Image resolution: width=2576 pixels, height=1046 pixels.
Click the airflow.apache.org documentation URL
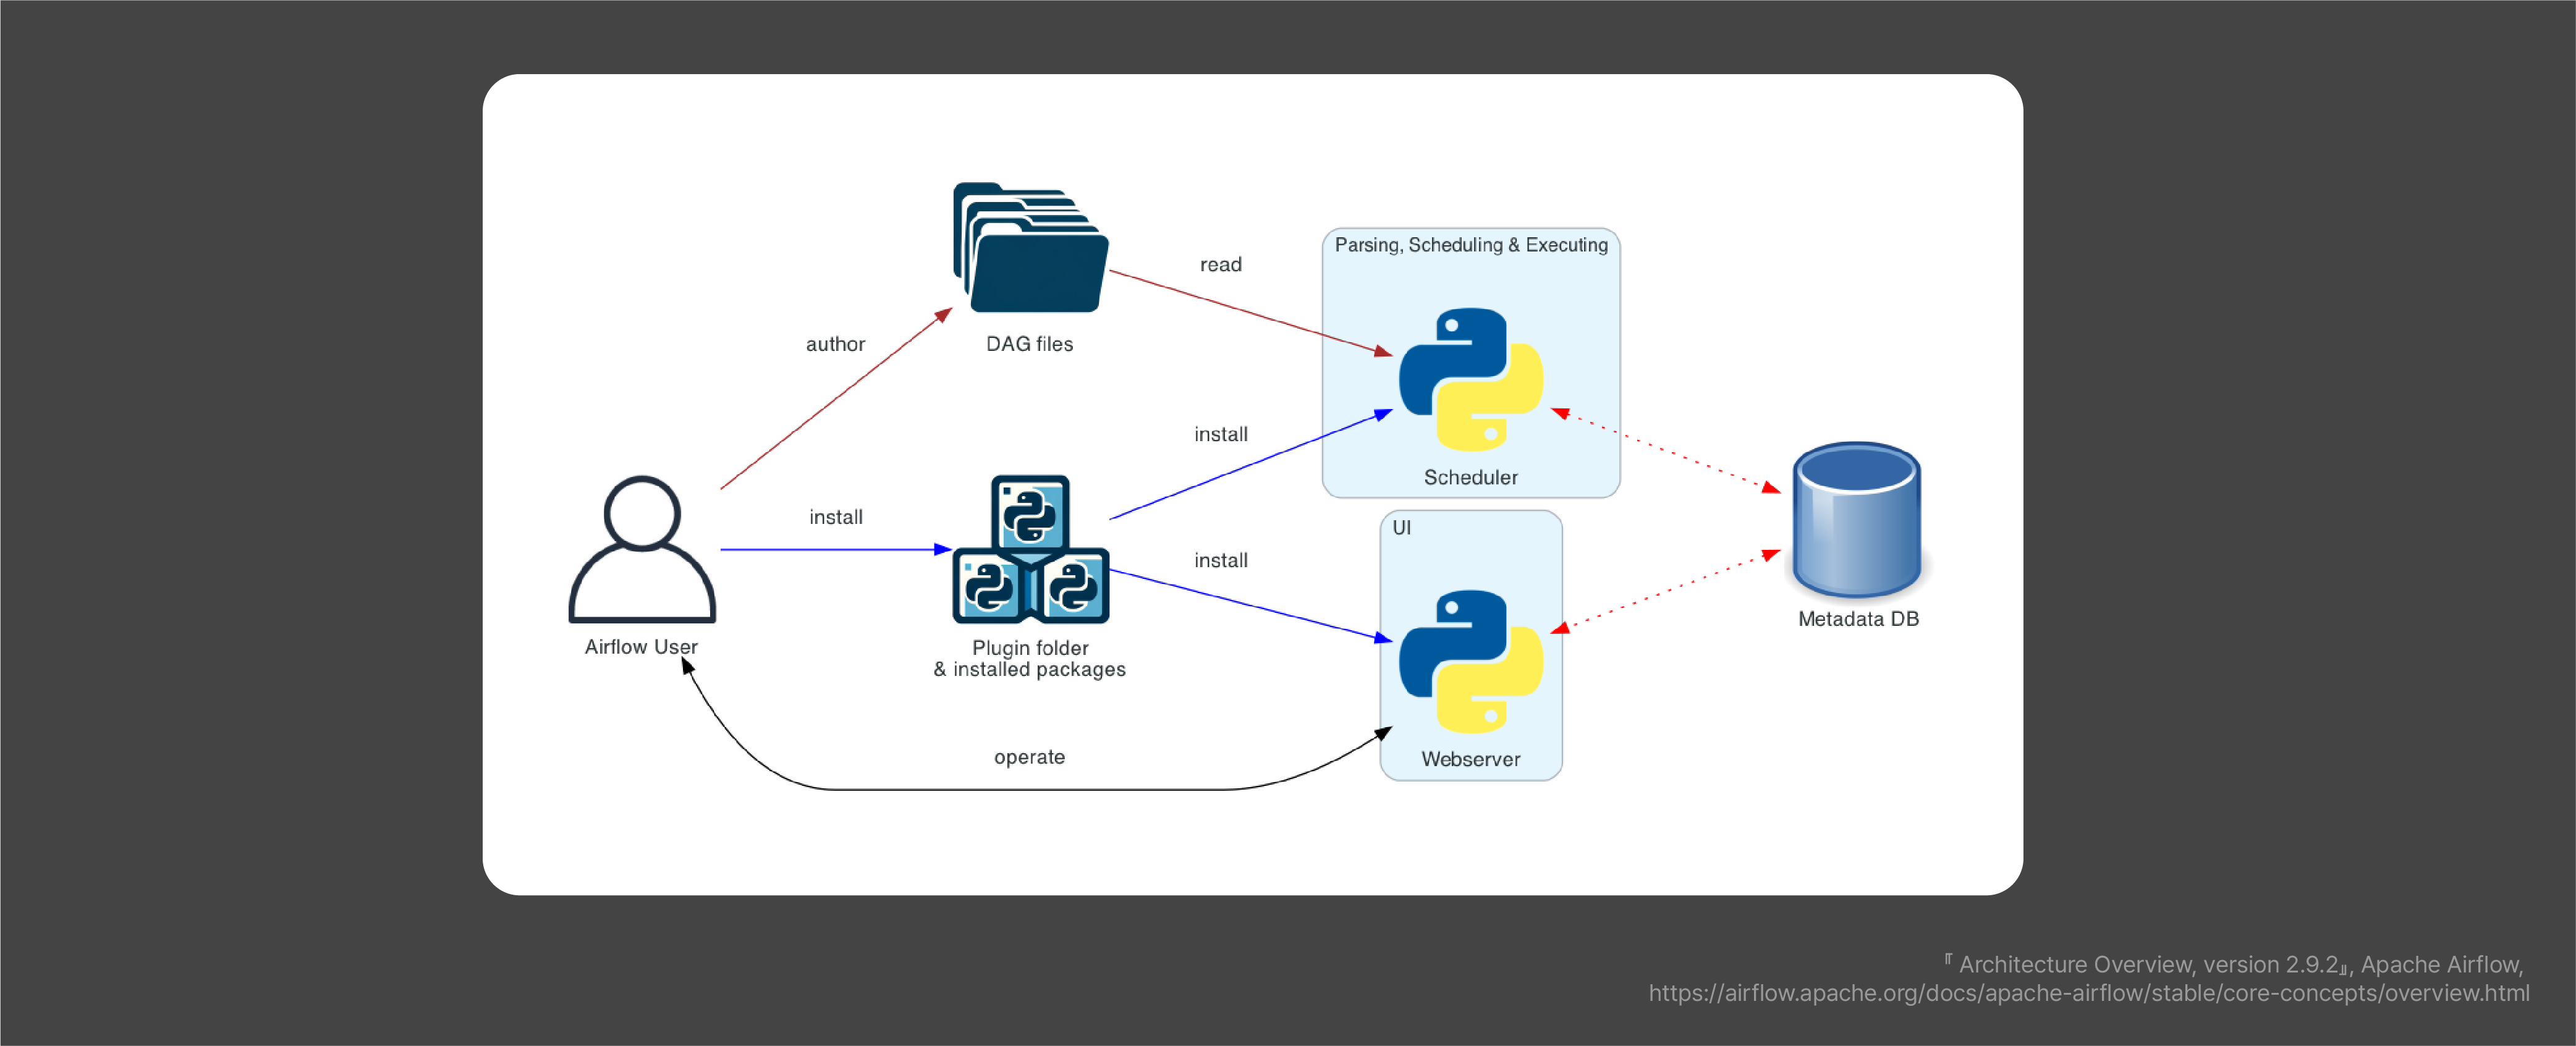click(2089, 993)
